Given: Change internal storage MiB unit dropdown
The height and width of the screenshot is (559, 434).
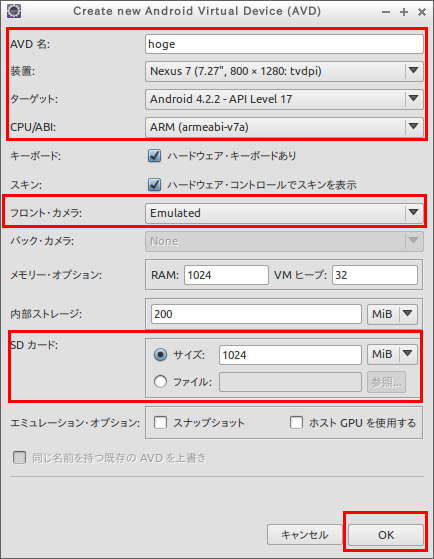Looking at the screenshot, I should coord(392,314).
